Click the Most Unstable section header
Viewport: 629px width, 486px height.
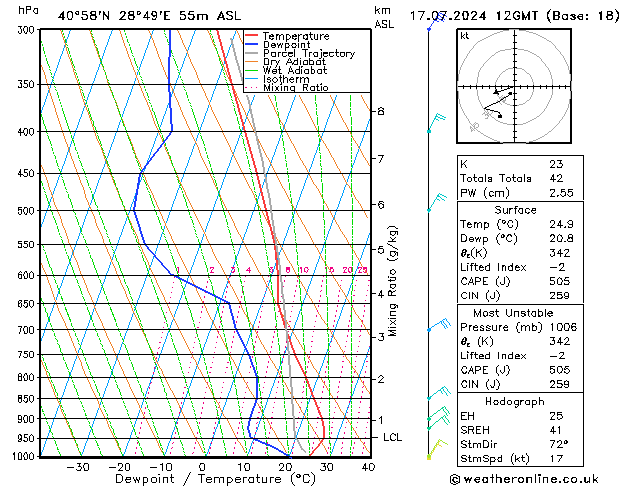click(x=513, y=313)
